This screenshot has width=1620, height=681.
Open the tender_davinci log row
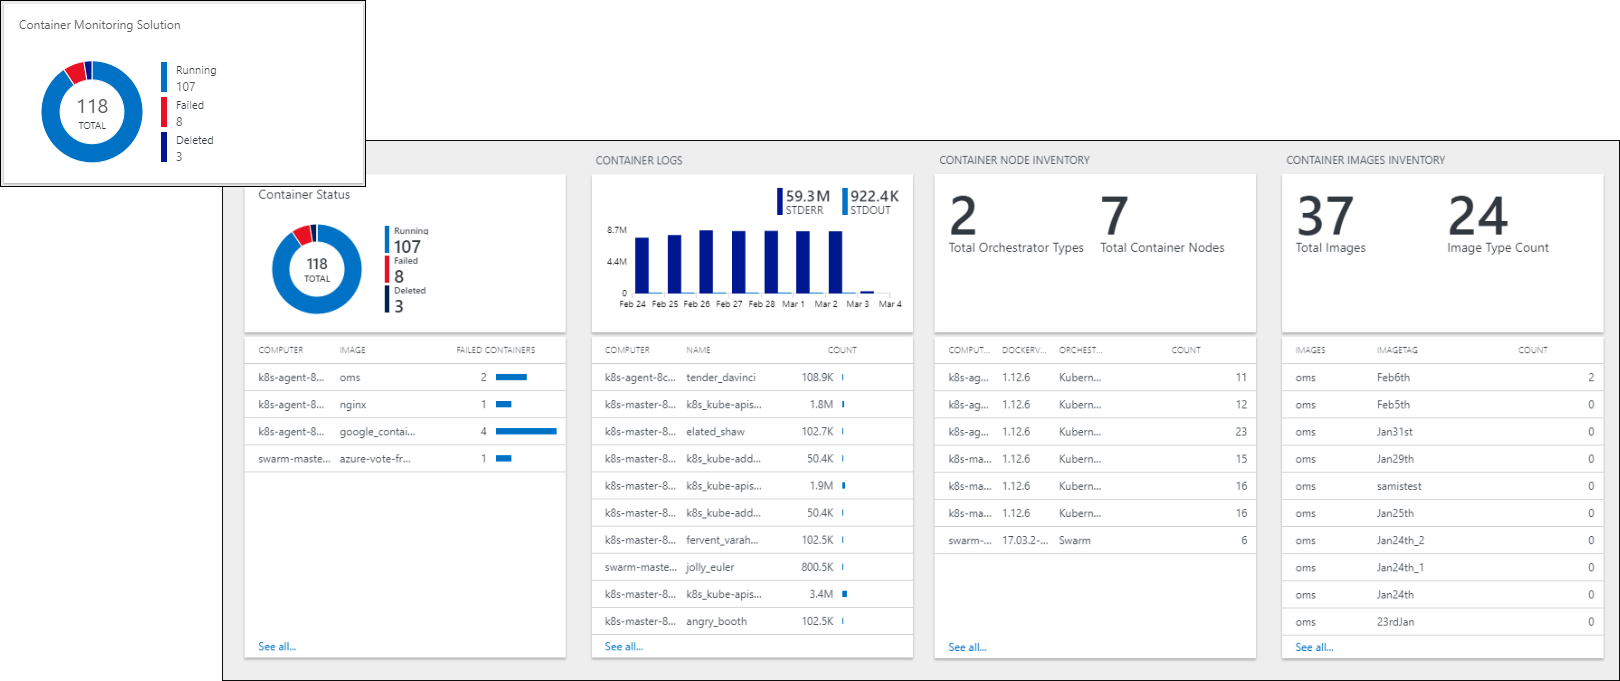click(750, 378)
